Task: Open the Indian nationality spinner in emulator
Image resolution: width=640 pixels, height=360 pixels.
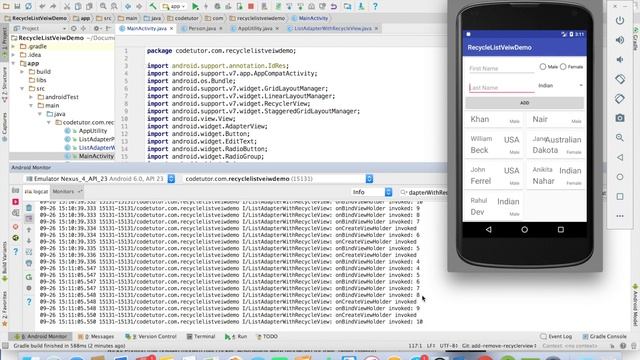Action: pos(560,85)
